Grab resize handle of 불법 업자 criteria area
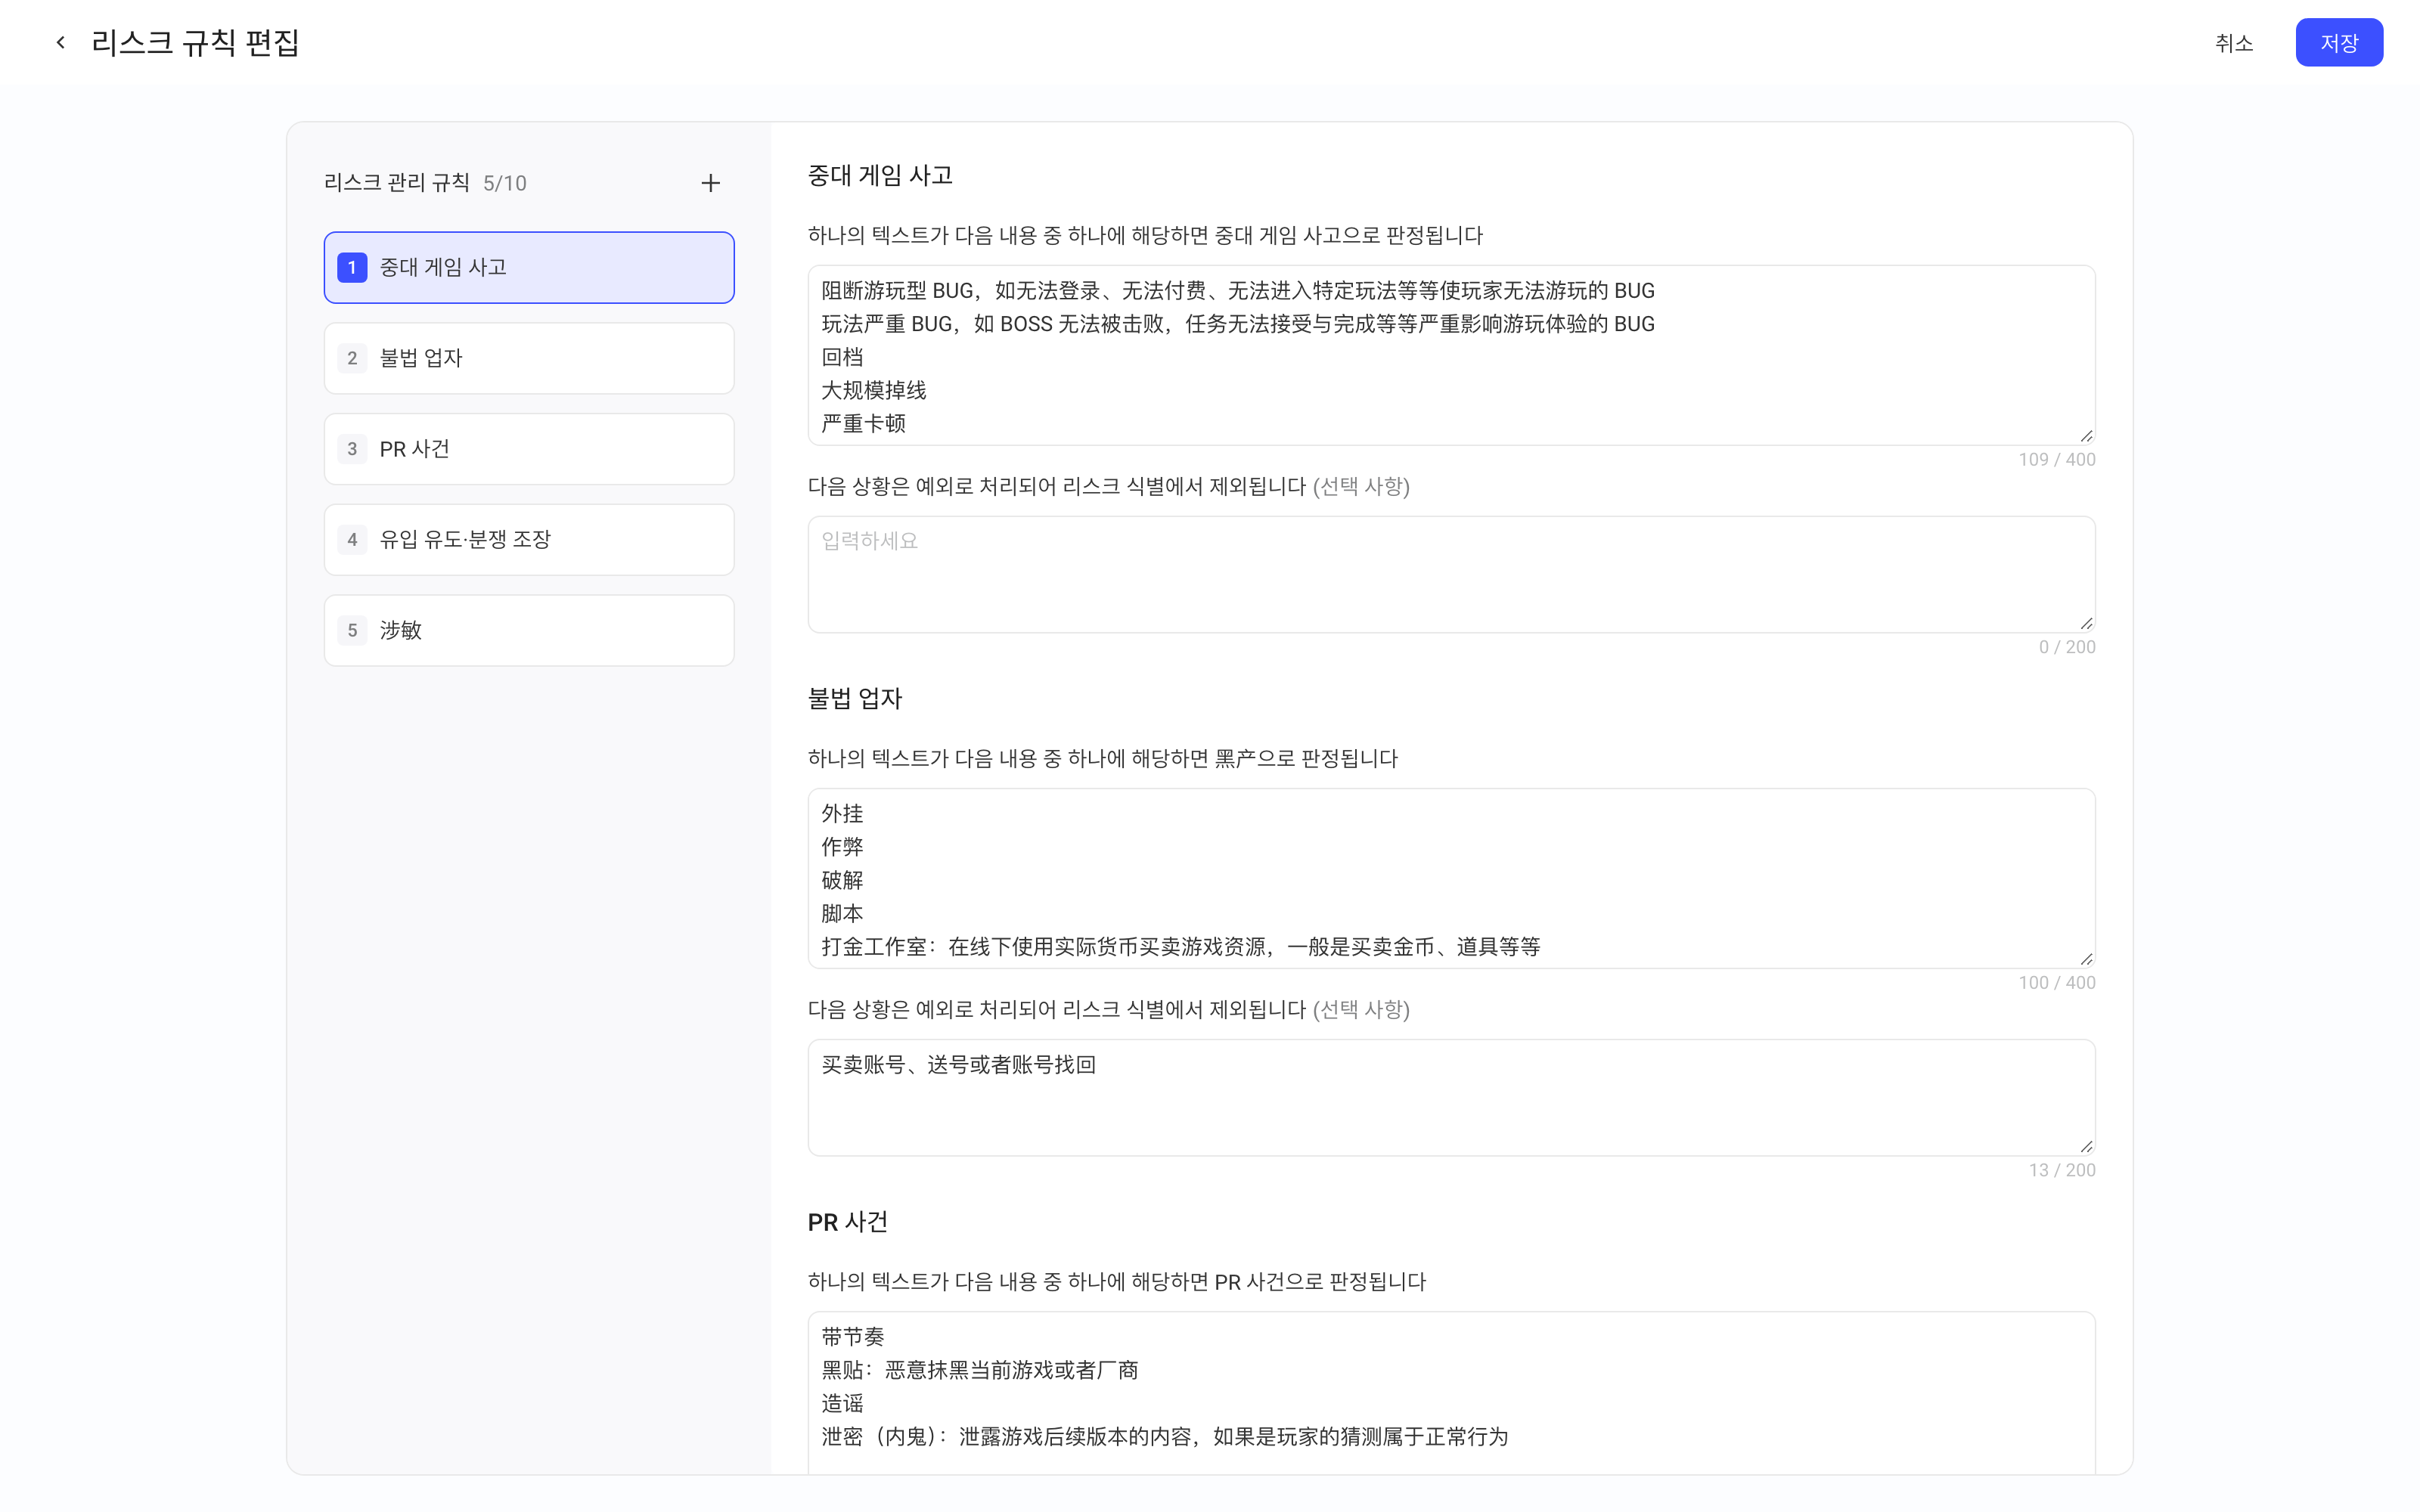Image resolution: width=2420 pixels, height=1512 pixels. [2086, 959]
